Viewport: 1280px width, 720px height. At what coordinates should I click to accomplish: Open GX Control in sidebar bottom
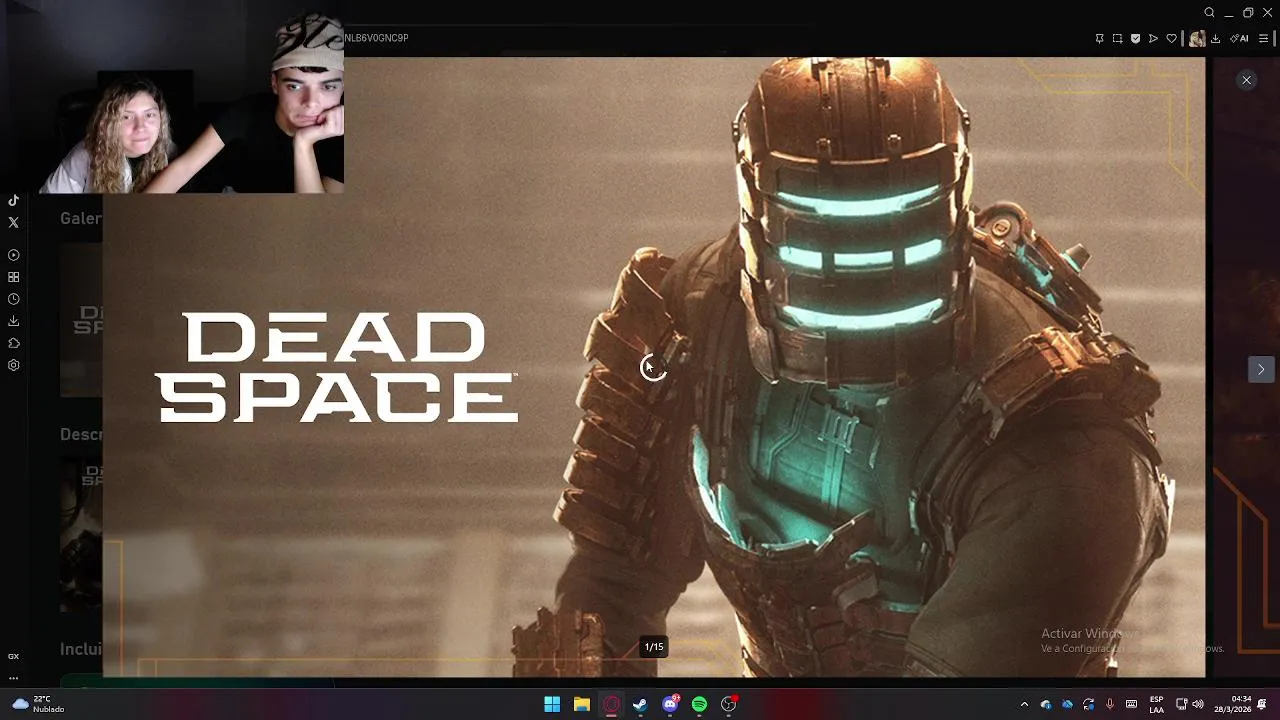[x=14, y=656]
